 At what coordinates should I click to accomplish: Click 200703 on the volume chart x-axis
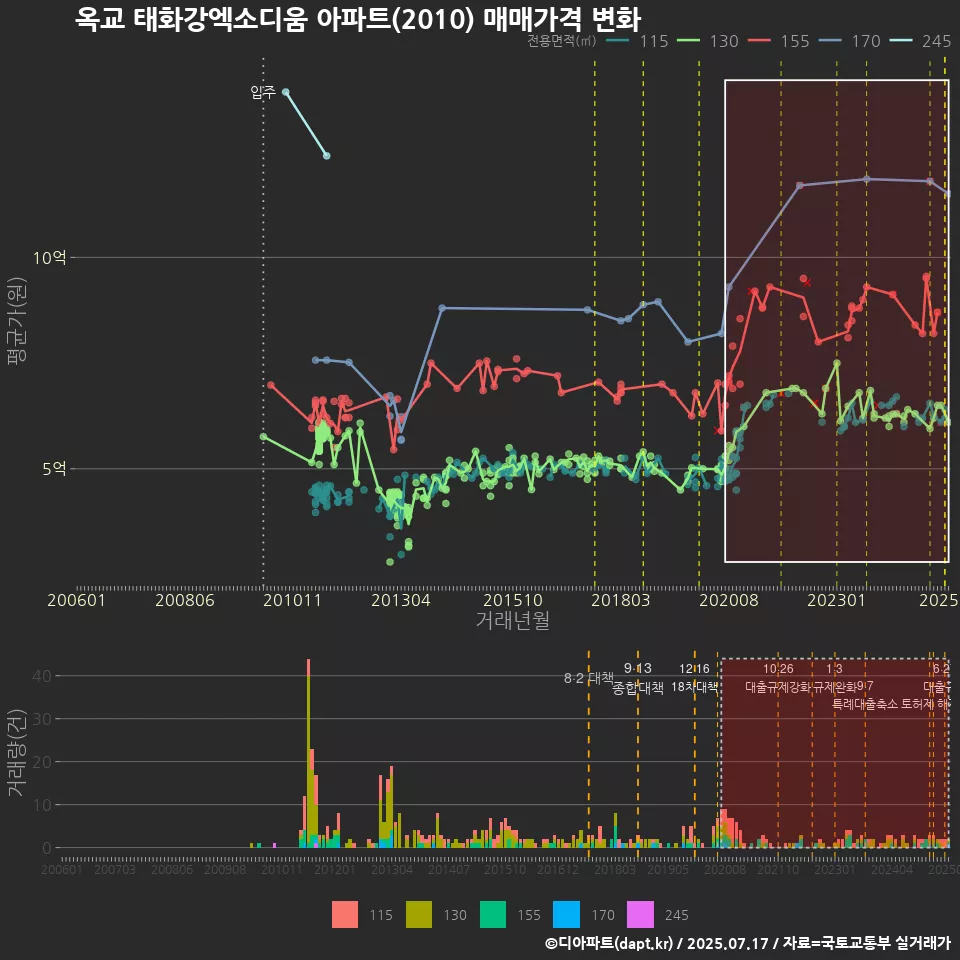click(115, 869)
